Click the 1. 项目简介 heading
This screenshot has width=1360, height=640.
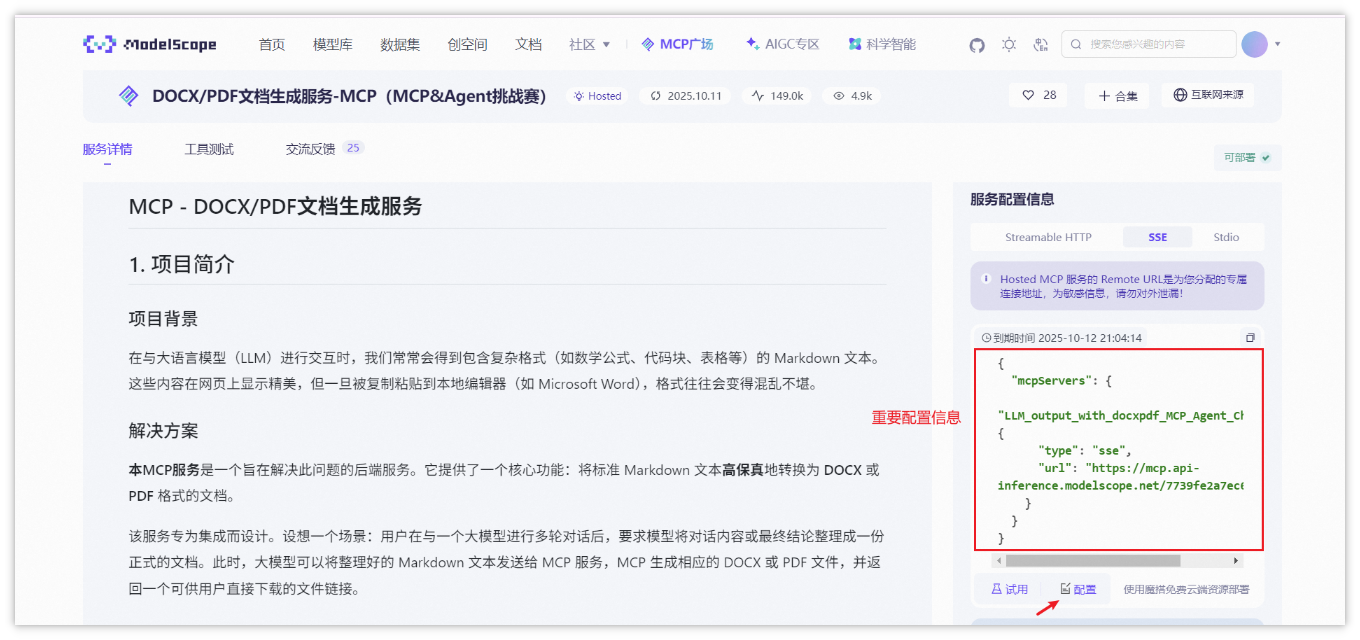click(181, 264)
